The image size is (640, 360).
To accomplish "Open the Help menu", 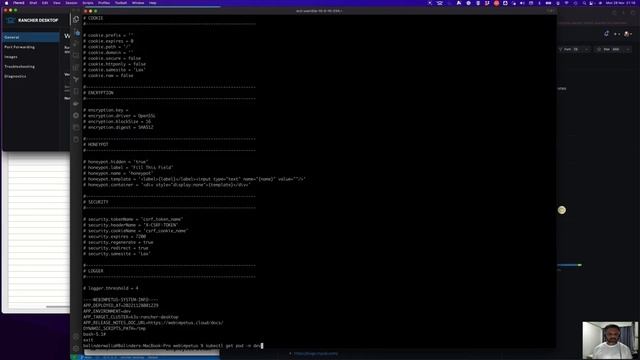I will pyautogui.click(x=152, y=3).
